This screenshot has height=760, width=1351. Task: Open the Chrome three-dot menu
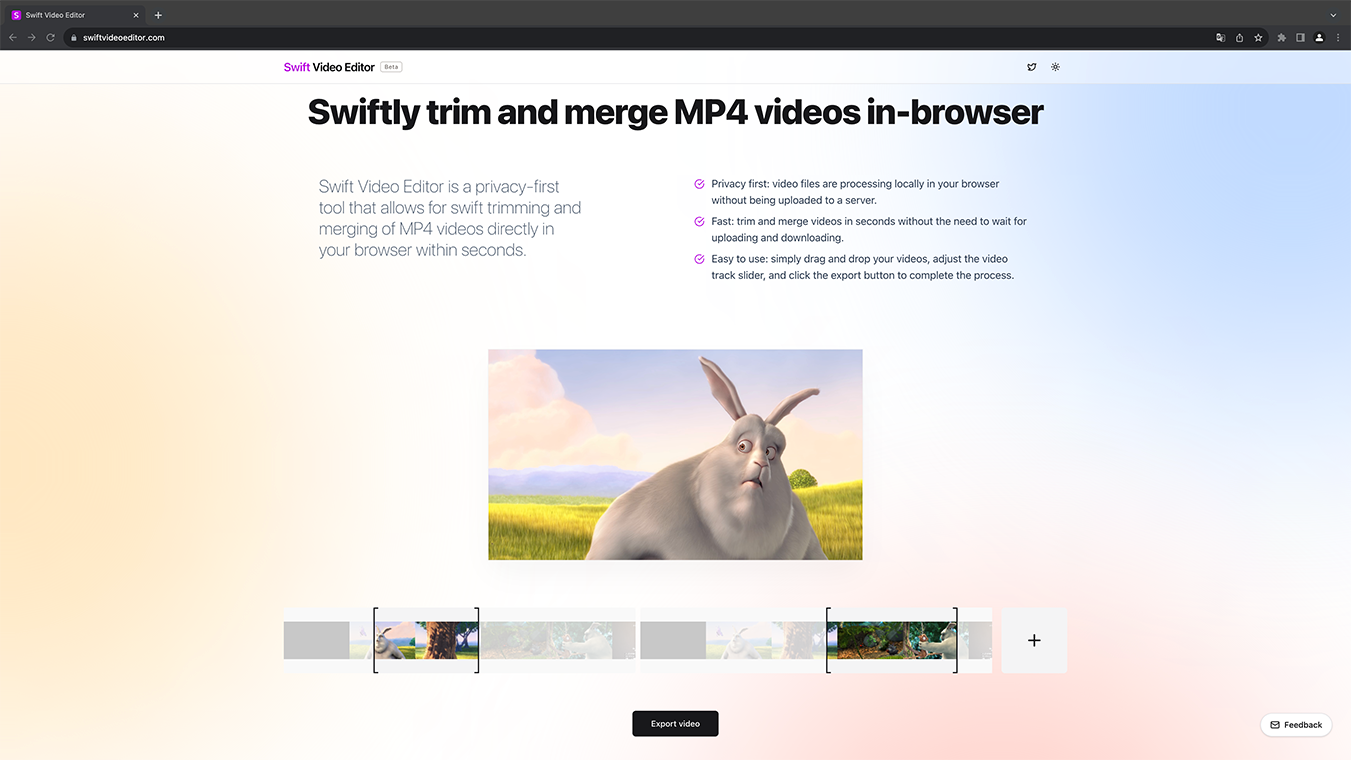pos(1338,37)
